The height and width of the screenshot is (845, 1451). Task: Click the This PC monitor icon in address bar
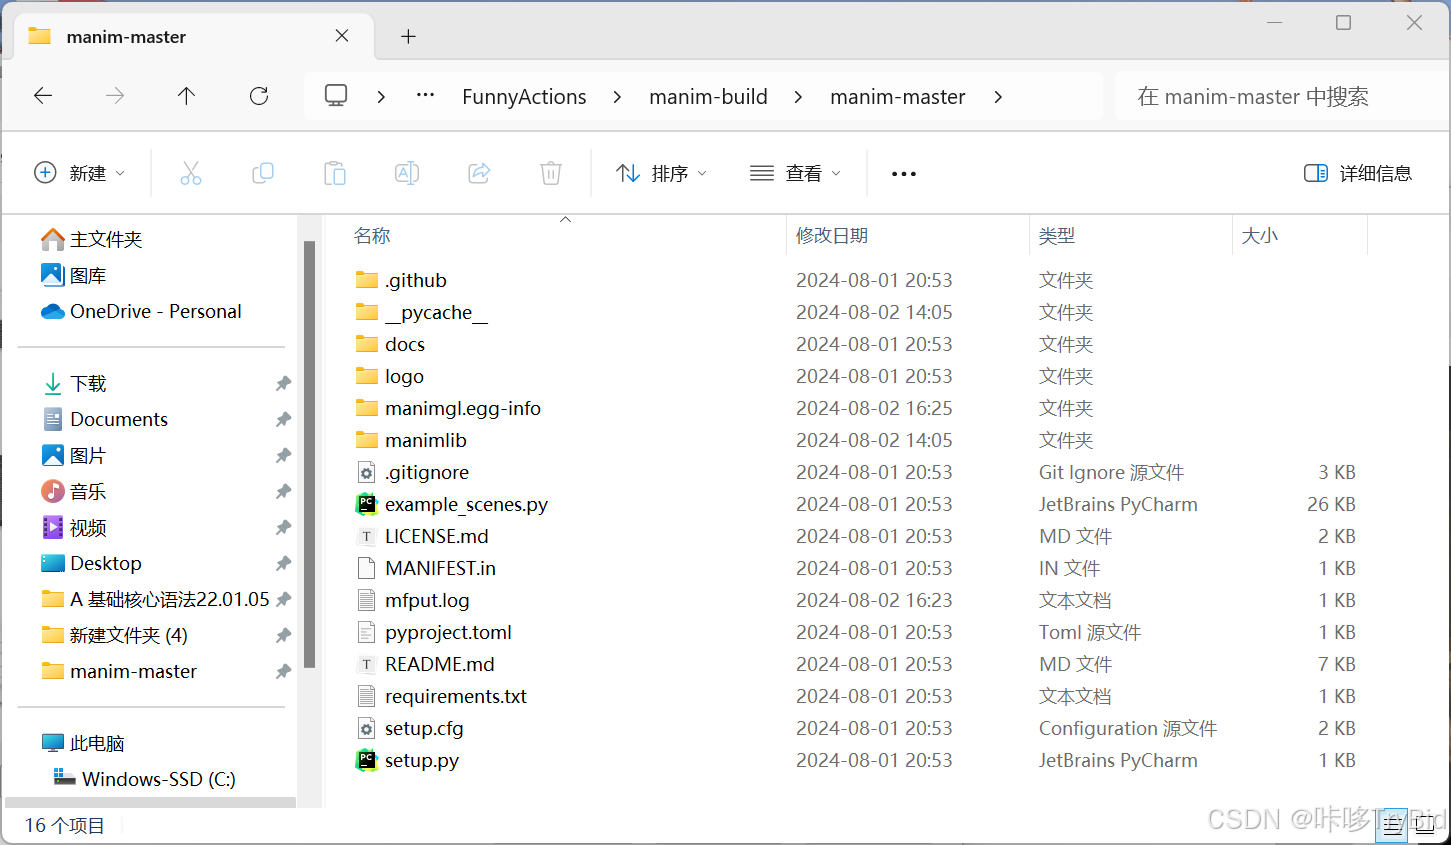point(336,96)
